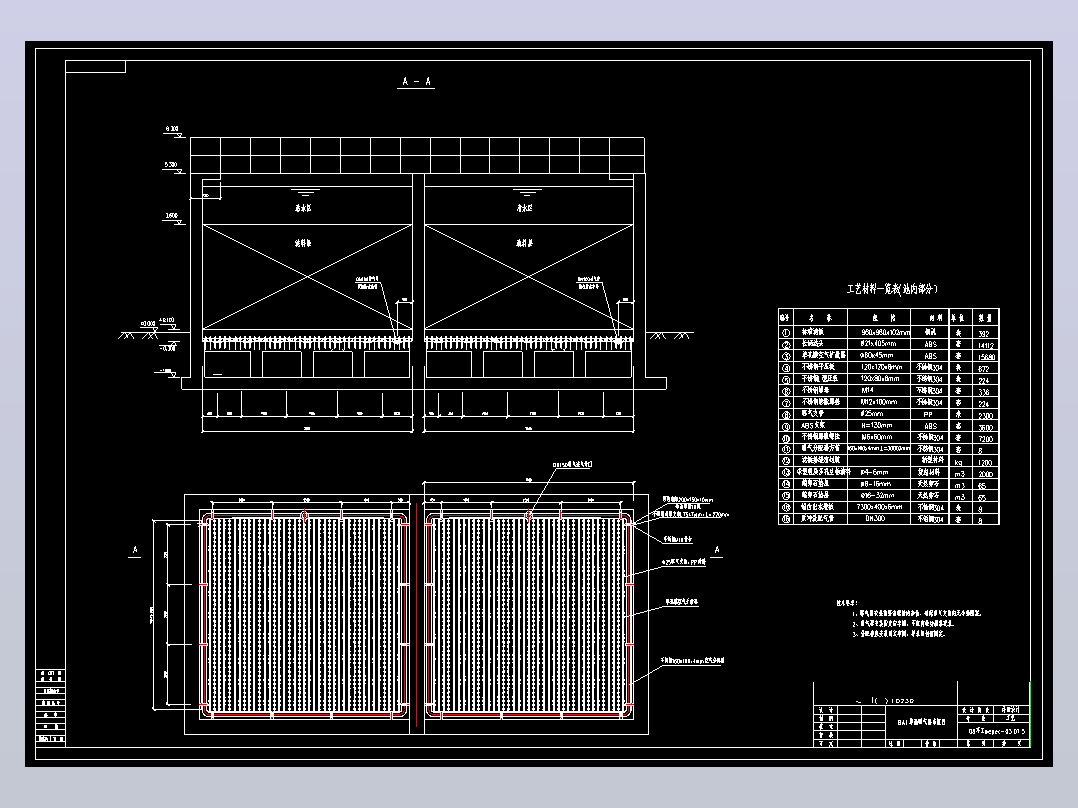Select the "120x120x8mm" specification cell
This screenshot has width=1078, height=808.
[881, 367]
